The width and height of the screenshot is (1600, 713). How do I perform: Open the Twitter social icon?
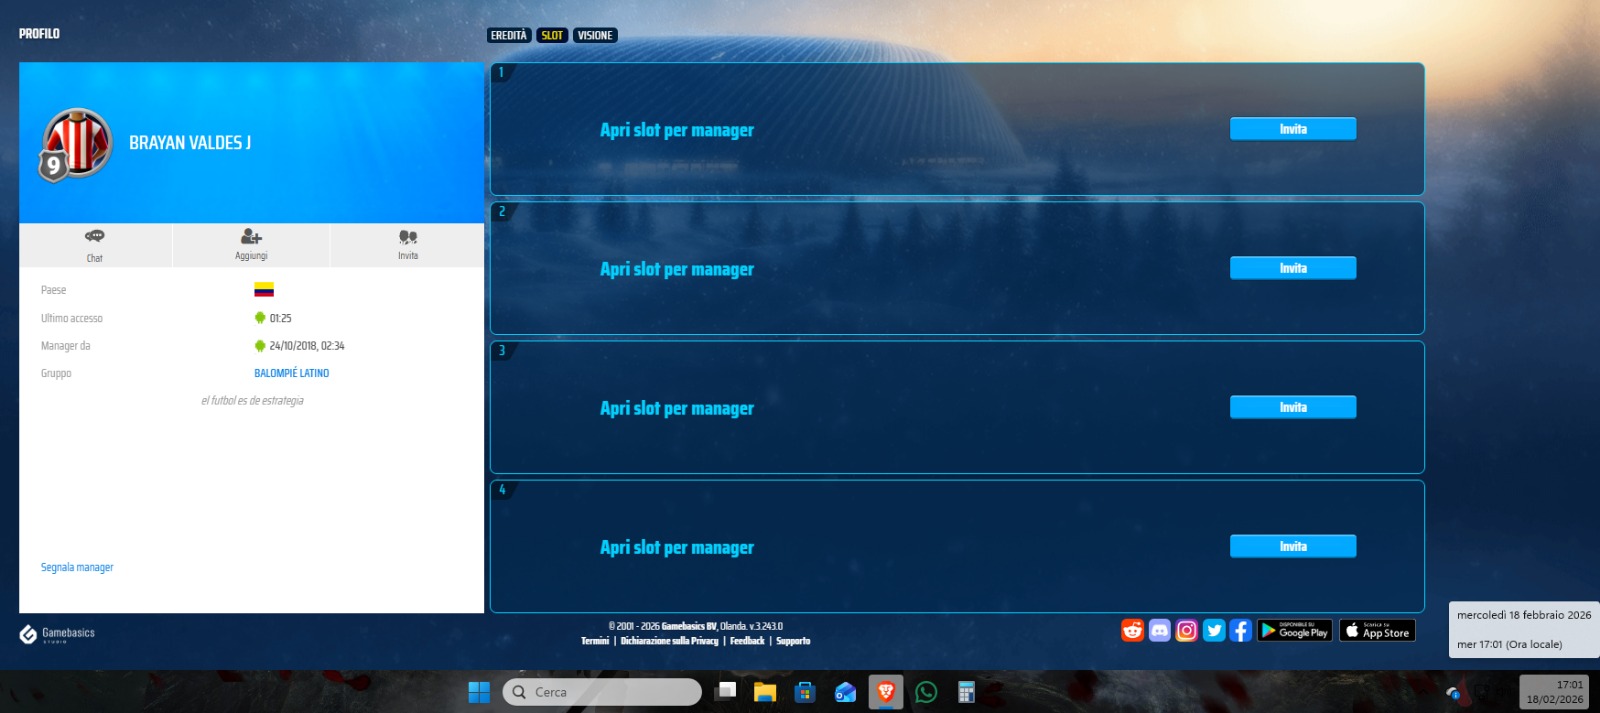[1214, 630]
